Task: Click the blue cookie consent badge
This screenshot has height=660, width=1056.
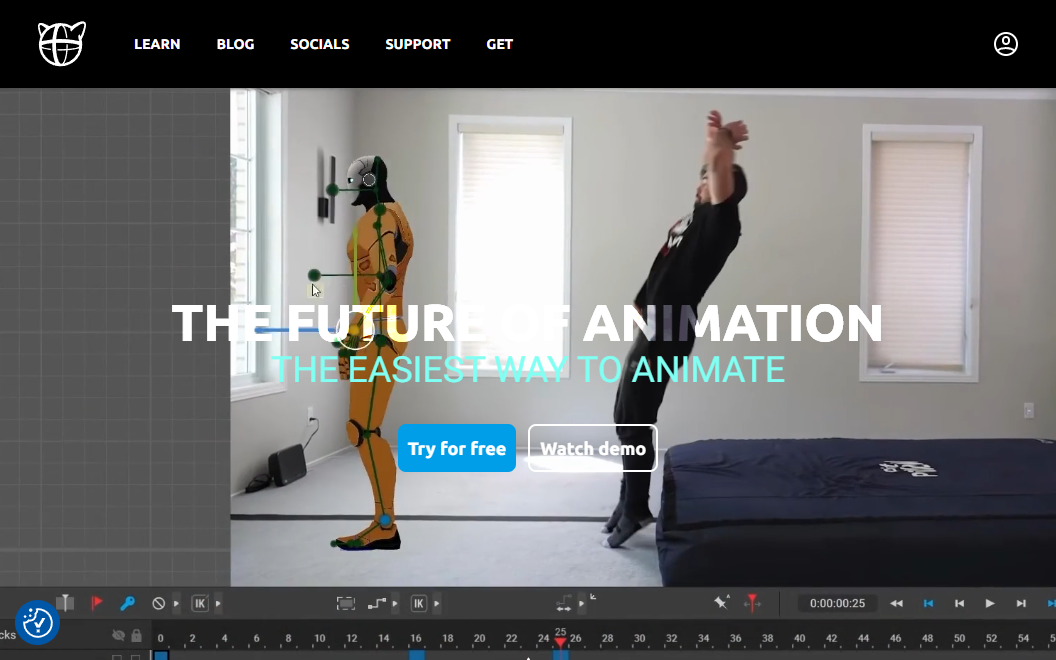Action: 38,623
